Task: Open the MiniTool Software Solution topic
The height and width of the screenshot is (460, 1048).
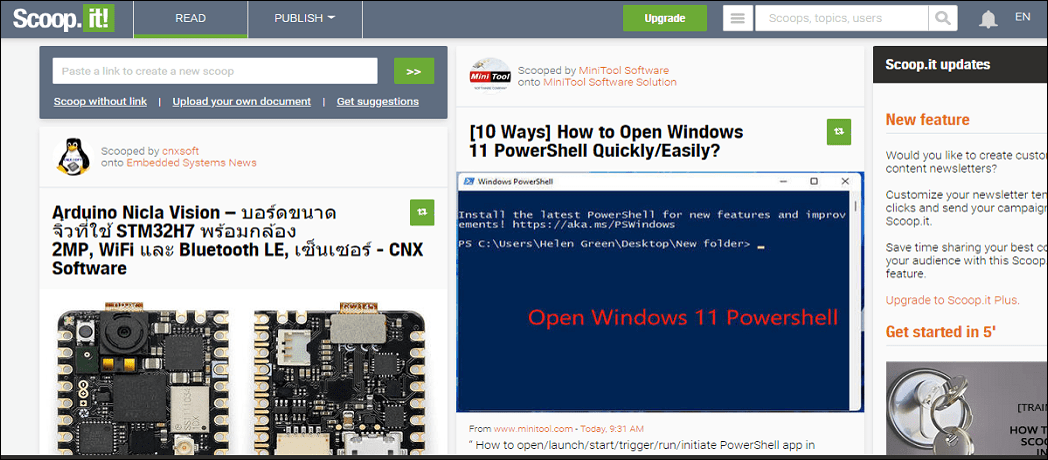Action: (610, 82)
